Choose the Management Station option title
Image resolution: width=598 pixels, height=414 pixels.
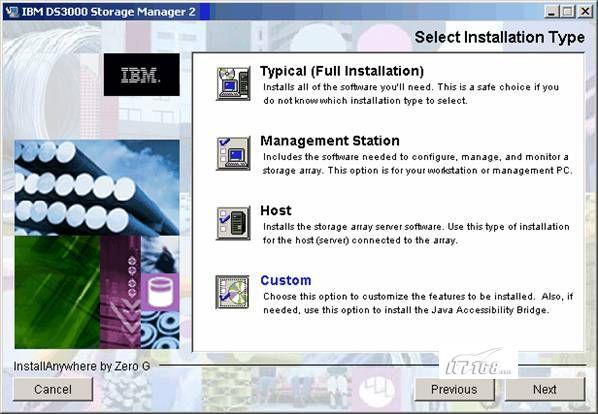(x=330, y=141)
